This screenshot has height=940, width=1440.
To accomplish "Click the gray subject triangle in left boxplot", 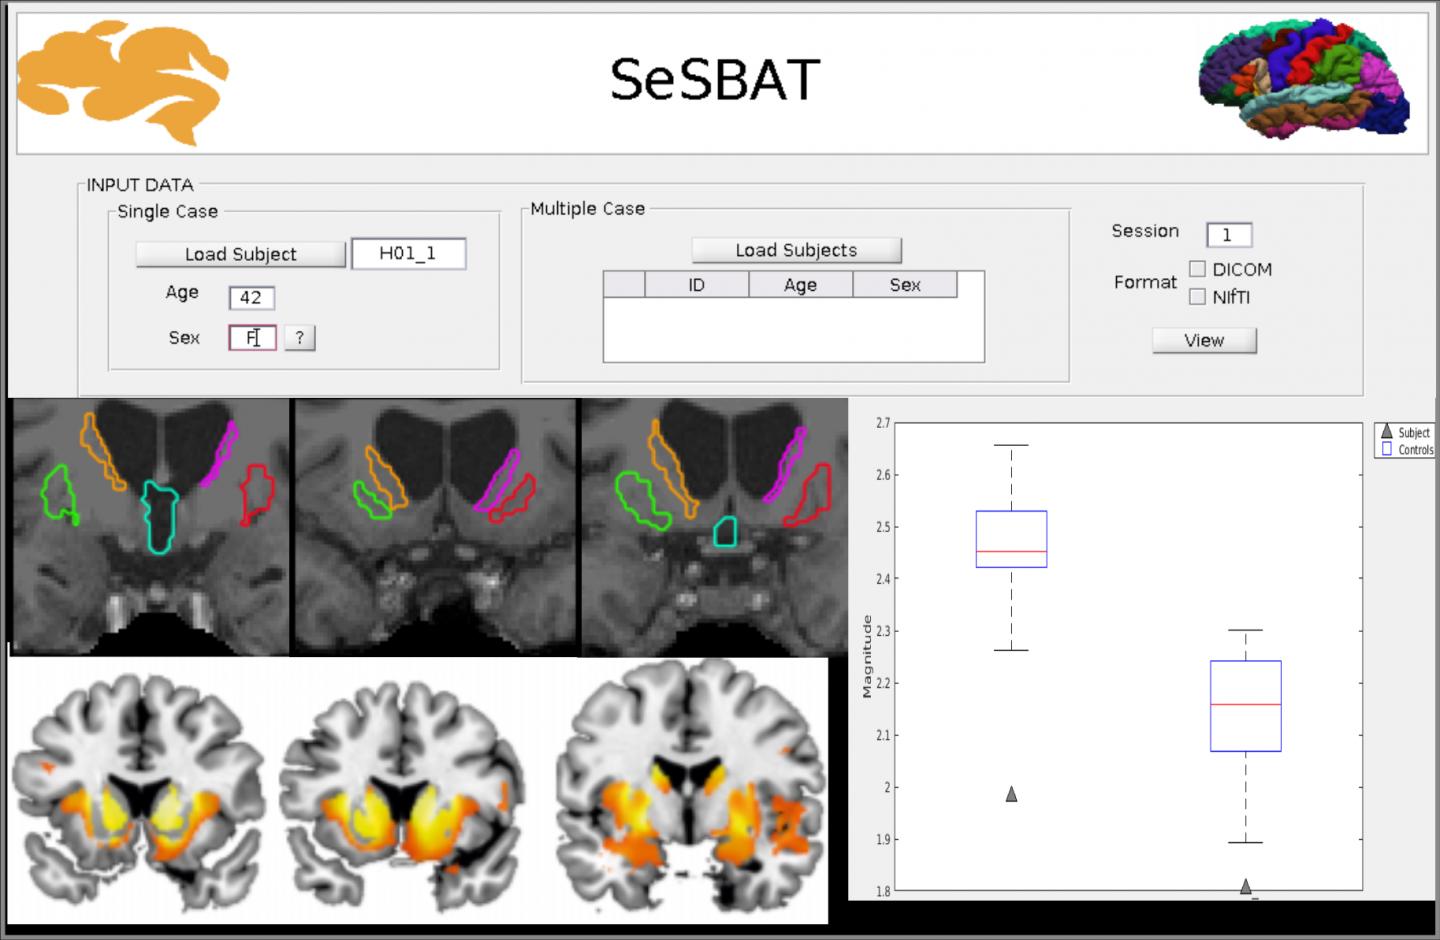I will [1011, 794].
